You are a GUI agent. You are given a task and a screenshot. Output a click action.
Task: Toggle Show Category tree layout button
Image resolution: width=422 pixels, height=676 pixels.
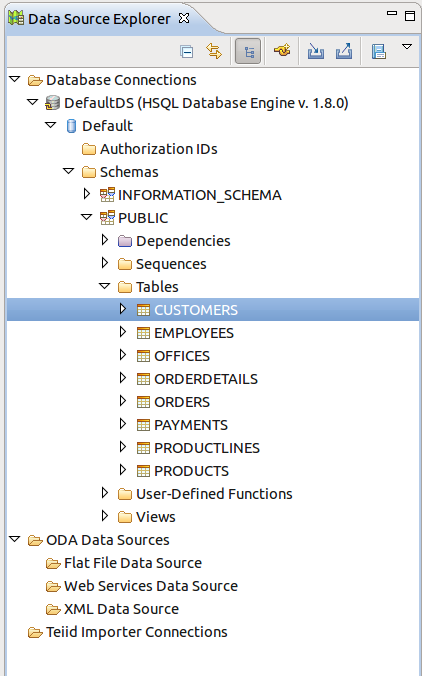[x=248, y=51]
